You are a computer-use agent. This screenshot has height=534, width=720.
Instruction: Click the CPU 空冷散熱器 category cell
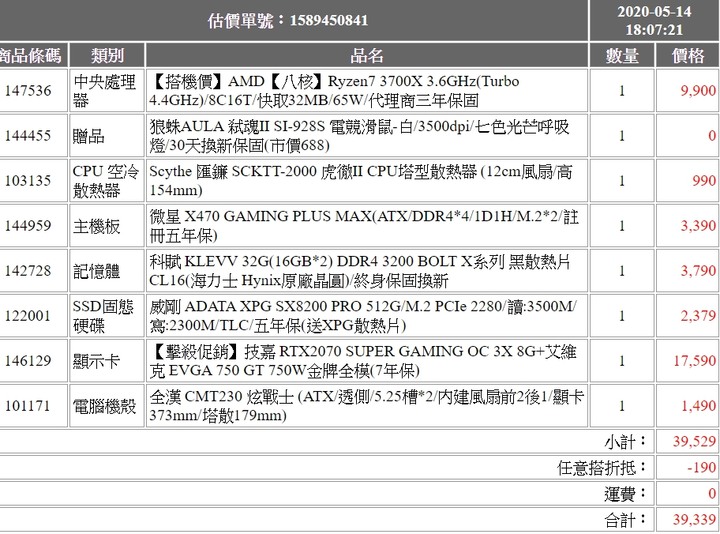(106, 180)
